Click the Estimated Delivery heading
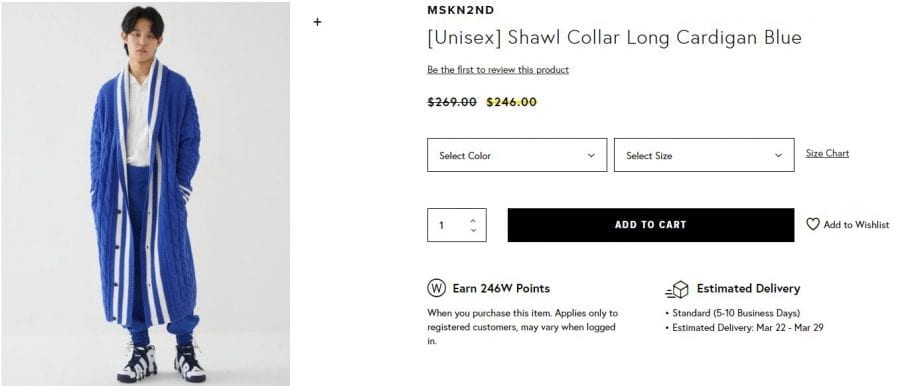This screenshot has height=386, width=900. pyautogui.click(x=748, y=288)
